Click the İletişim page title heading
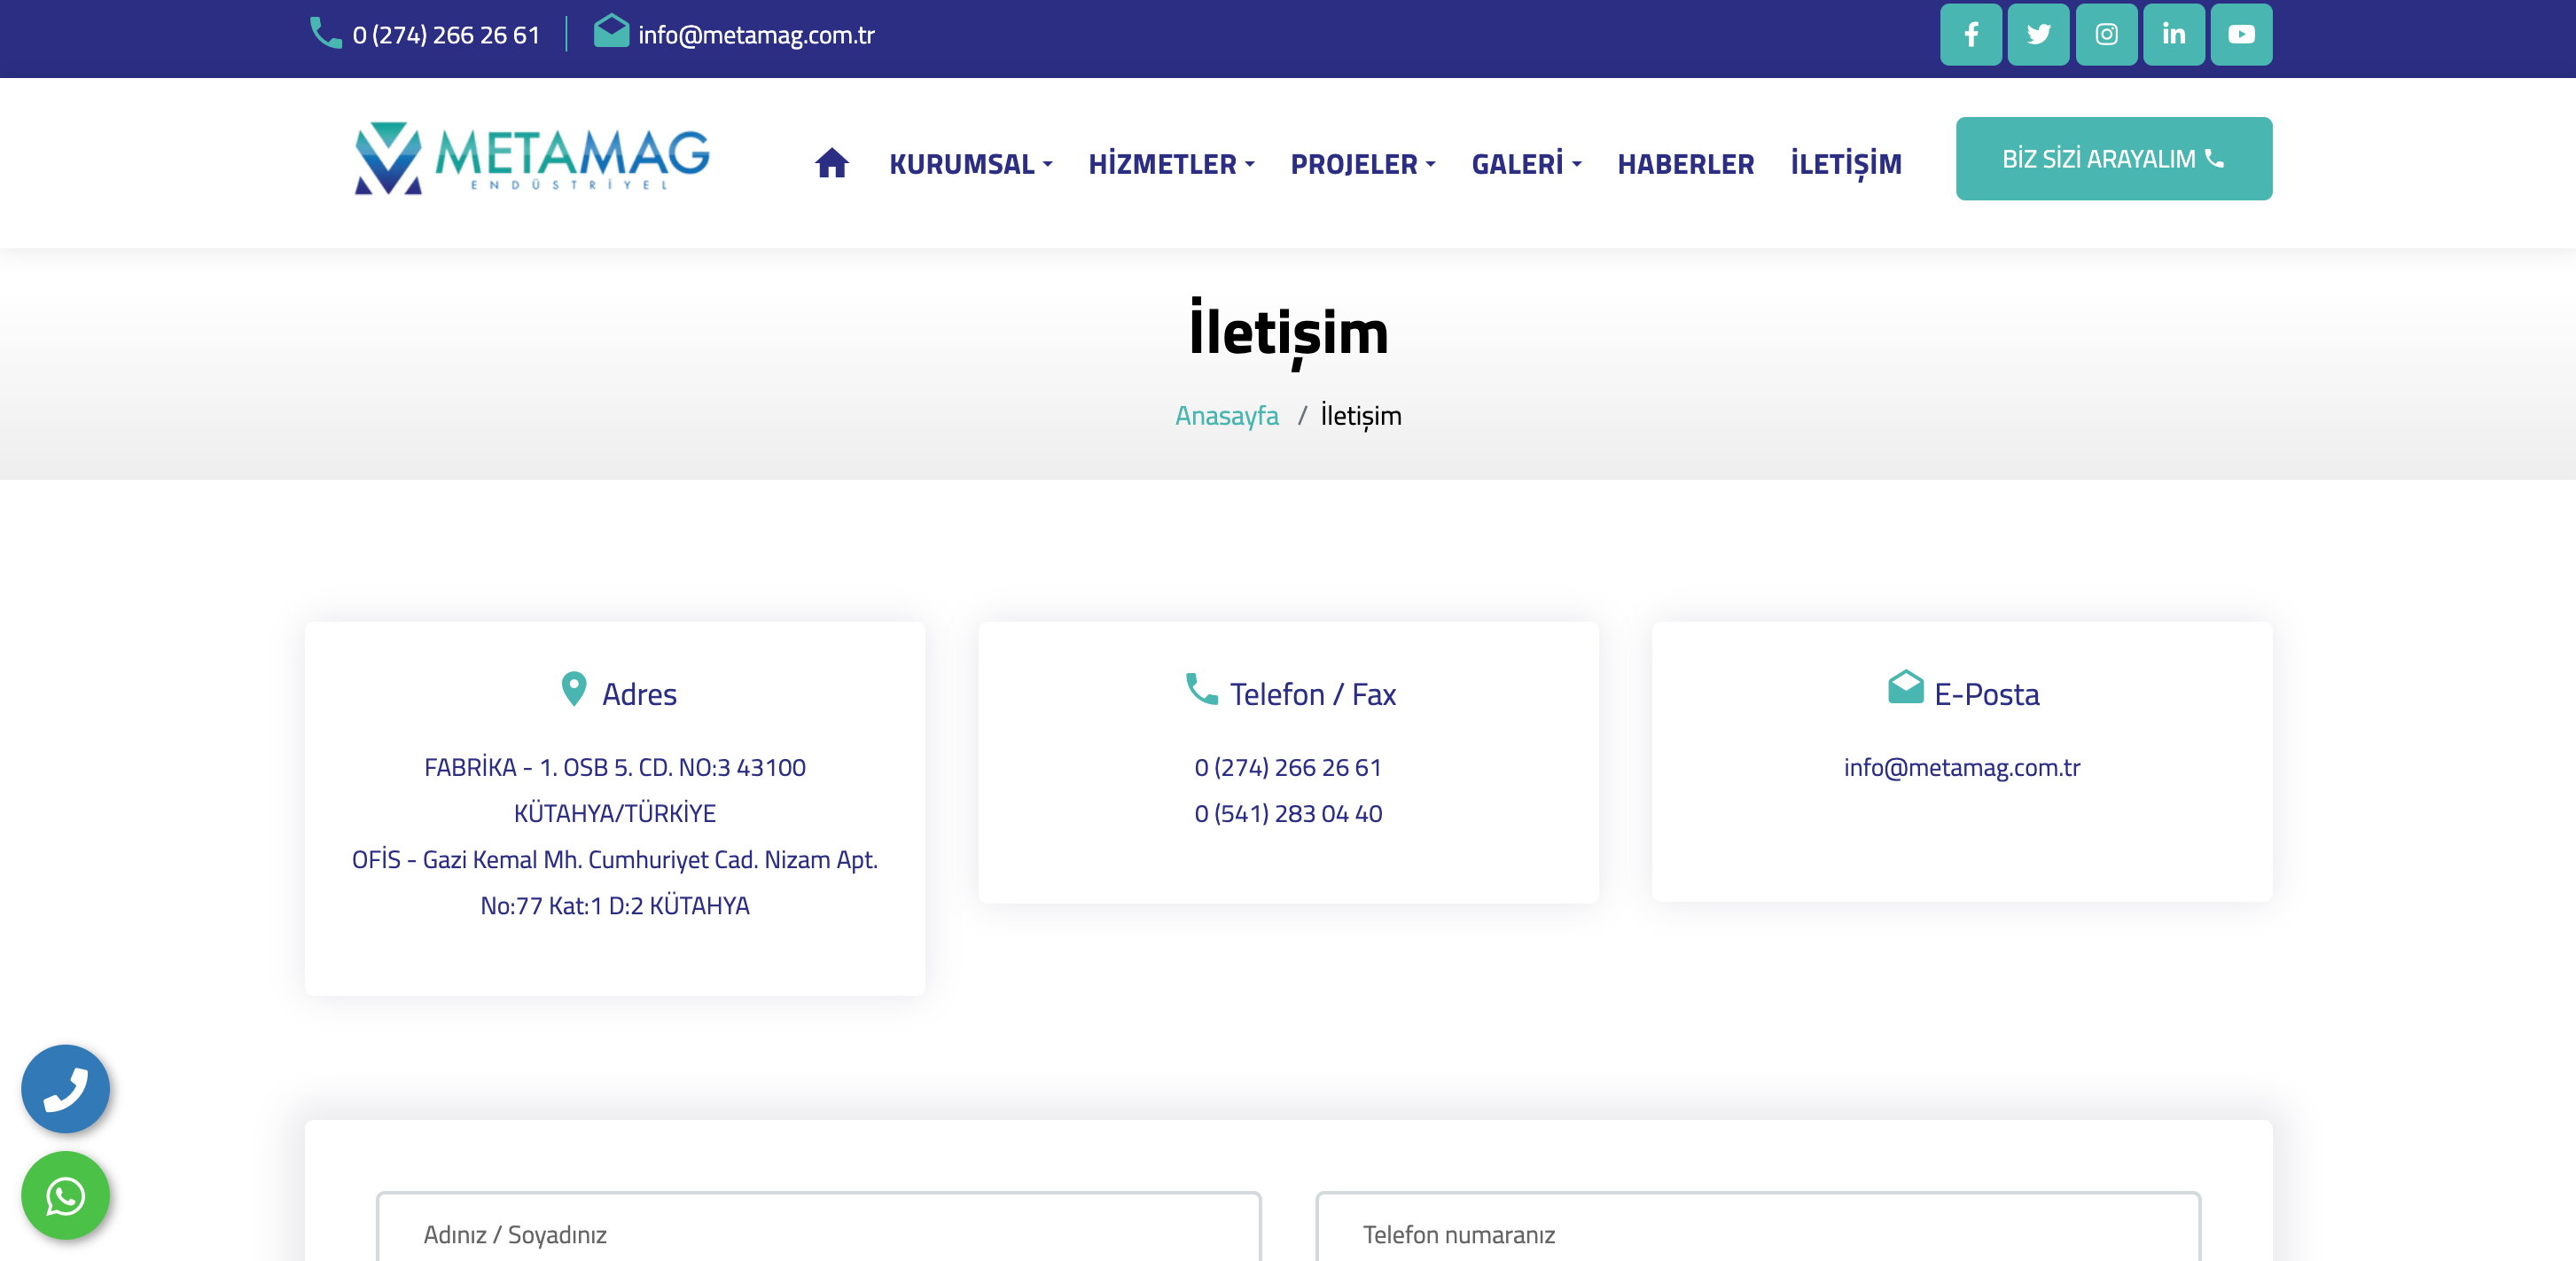2576x1261 pixels. (x=1288, y=333)
